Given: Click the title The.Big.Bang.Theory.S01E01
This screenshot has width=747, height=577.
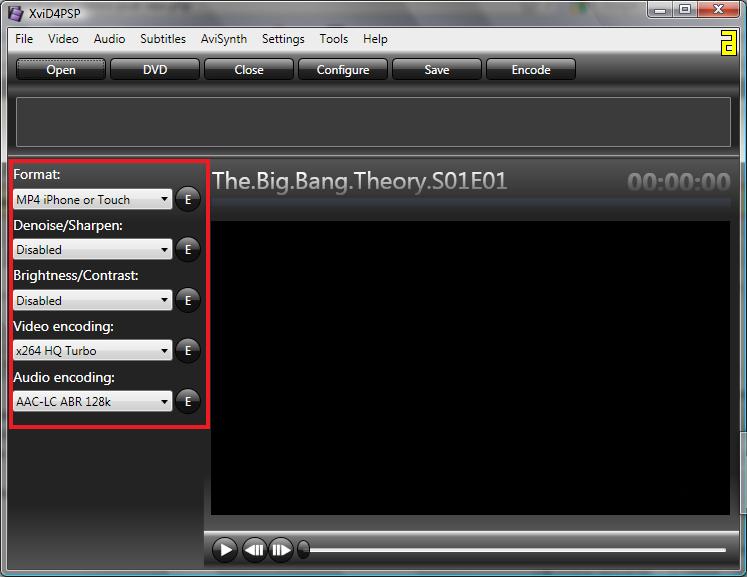Looking at the screenshot, I should 360,182.
